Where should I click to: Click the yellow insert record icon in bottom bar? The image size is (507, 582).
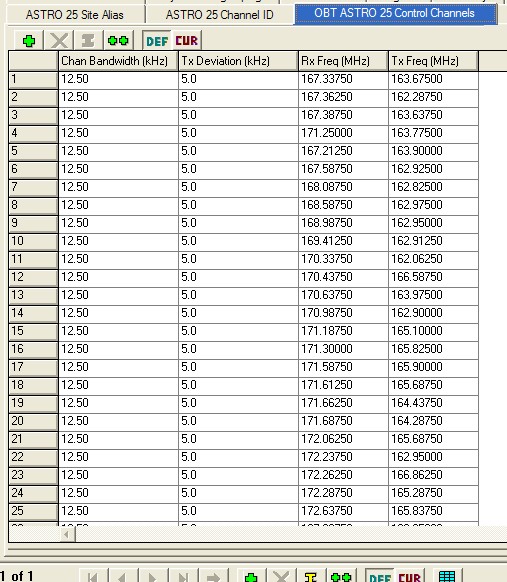[x=311, y=577]
